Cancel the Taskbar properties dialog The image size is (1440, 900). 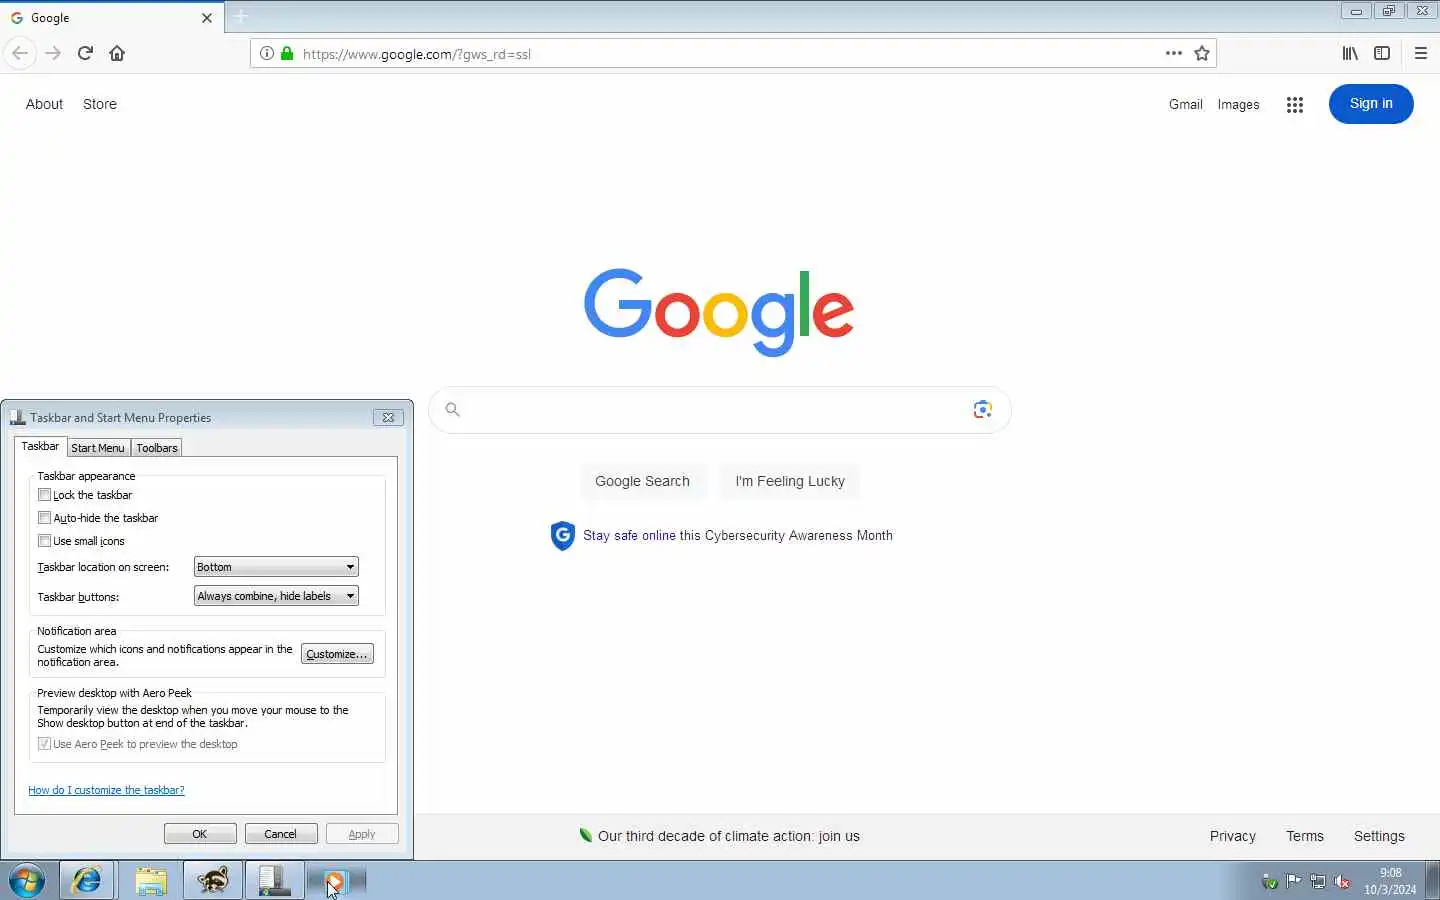coord(281,833)
